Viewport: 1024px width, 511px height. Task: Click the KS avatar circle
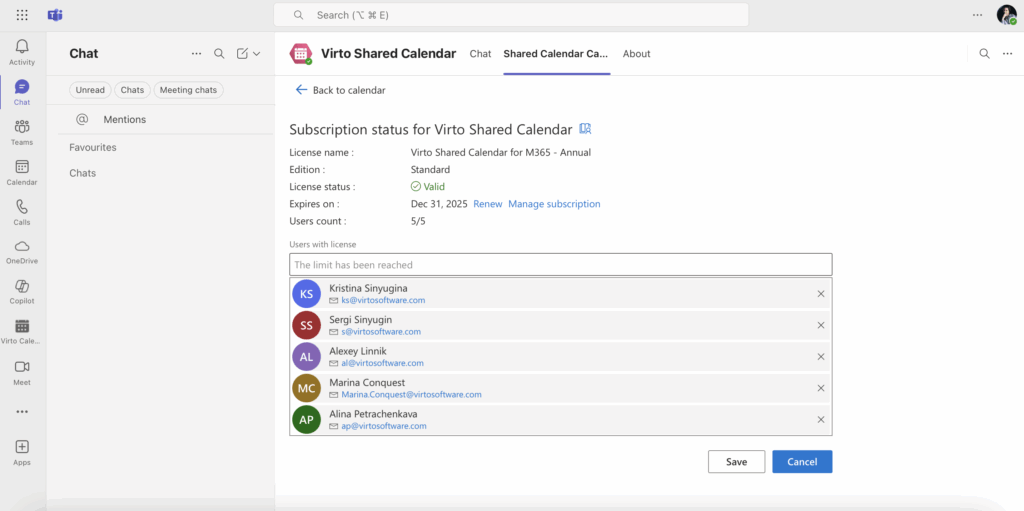point(306,293)
